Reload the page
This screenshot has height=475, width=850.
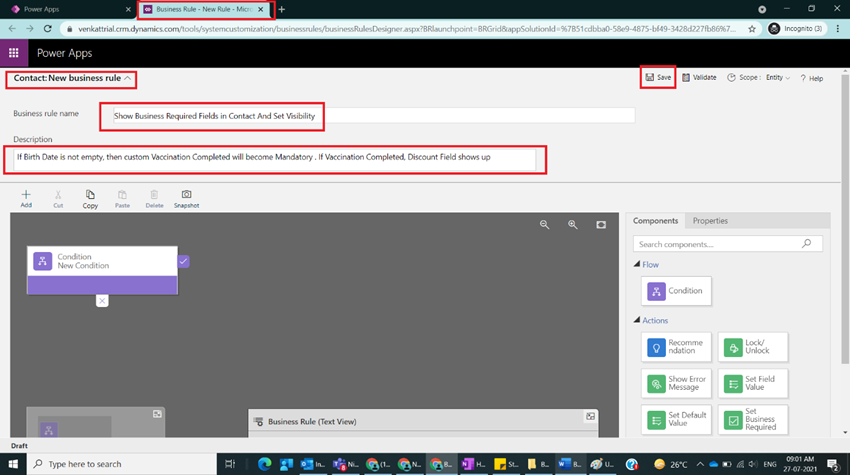pyautogui.click(x=48, y=29)
